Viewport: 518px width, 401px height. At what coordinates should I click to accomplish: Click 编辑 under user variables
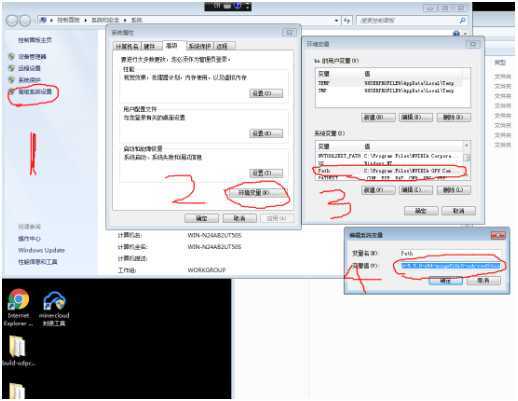[416, 117]
